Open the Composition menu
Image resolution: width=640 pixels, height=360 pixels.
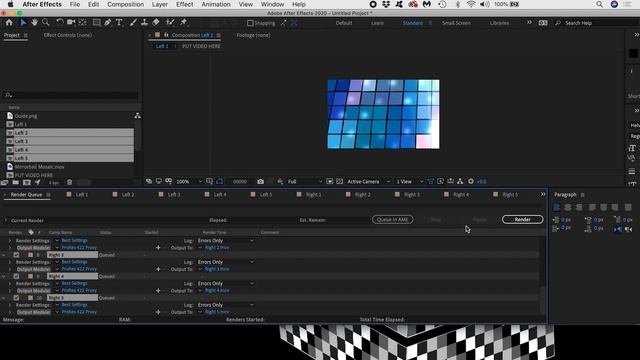pos(125,4)
